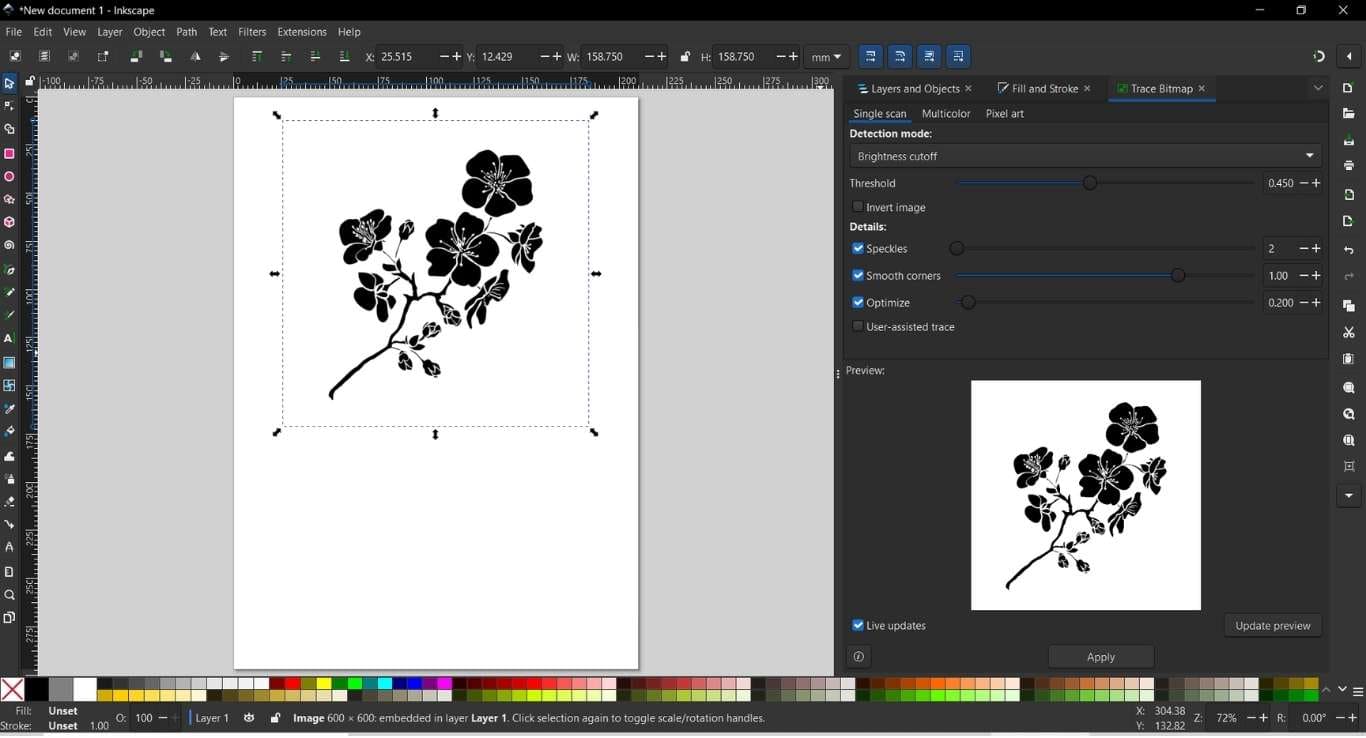Adjust the Threshold slider handle

pos(1090,183)
